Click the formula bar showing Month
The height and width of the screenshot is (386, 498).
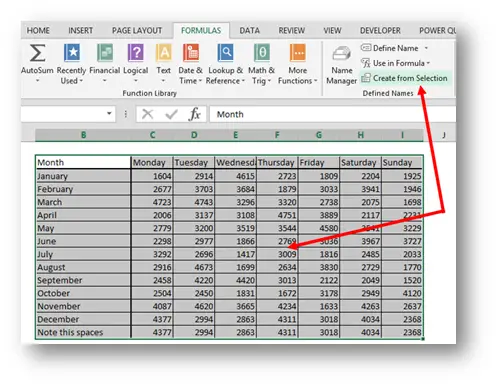[x=332, y=114]
